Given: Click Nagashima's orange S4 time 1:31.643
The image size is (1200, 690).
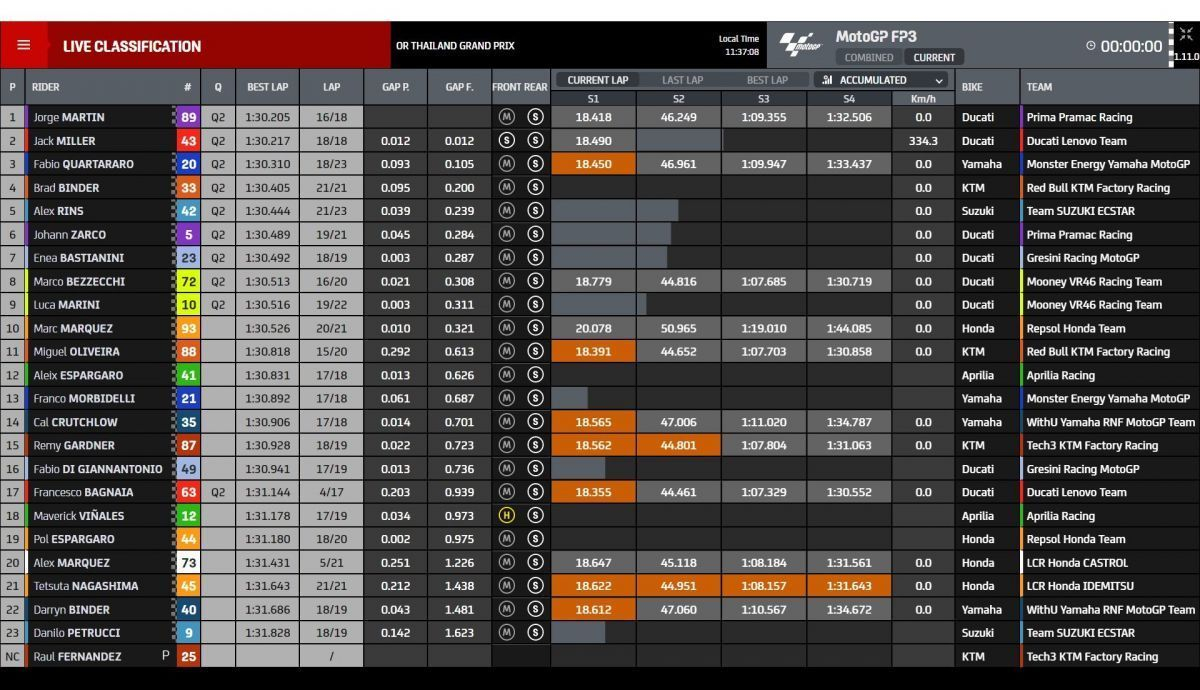Looking at the screenshot, I should click(x=848, y=586).
